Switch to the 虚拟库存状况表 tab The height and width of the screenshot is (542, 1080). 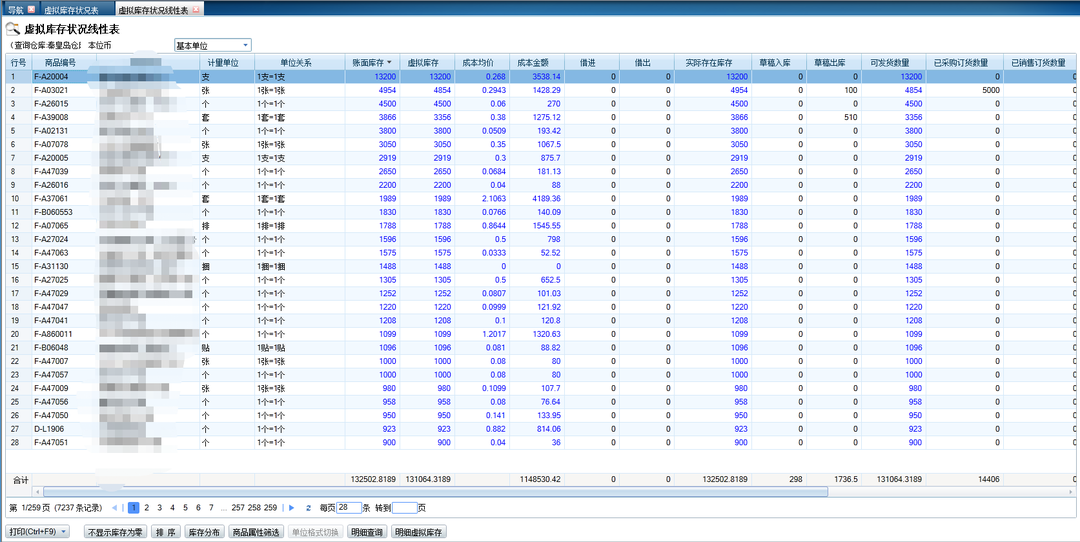(71, 9)
